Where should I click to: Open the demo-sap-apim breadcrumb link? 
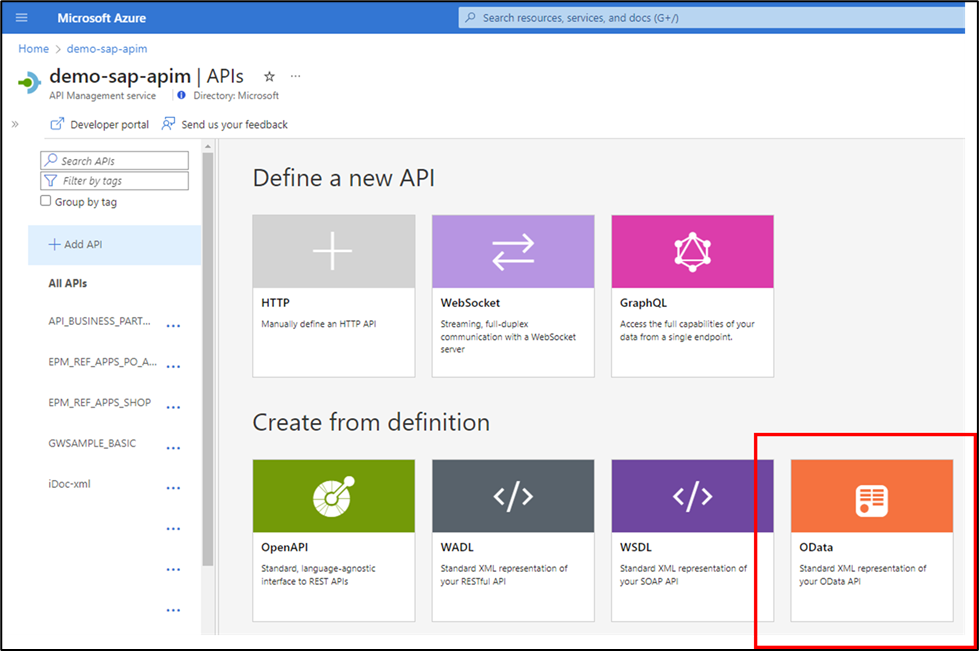pos(107,49)
